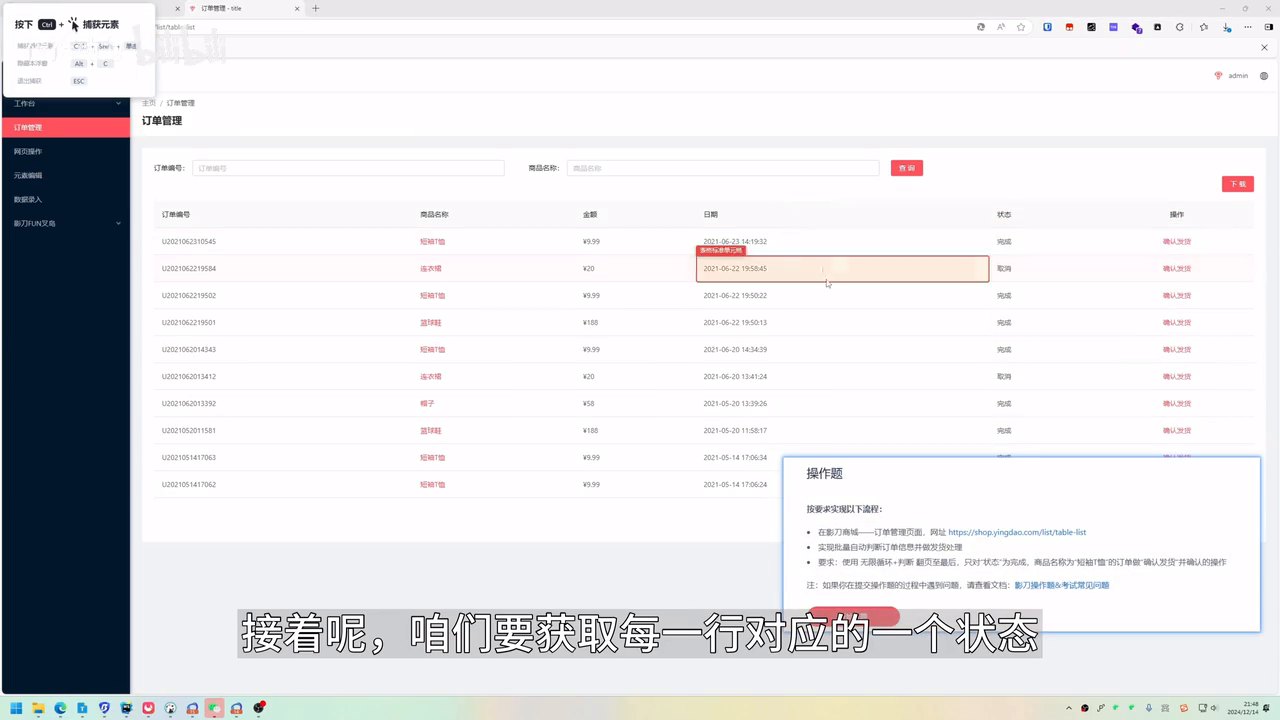Open the browser settings and more menu
The image size is (1280, 720).
1248,27
